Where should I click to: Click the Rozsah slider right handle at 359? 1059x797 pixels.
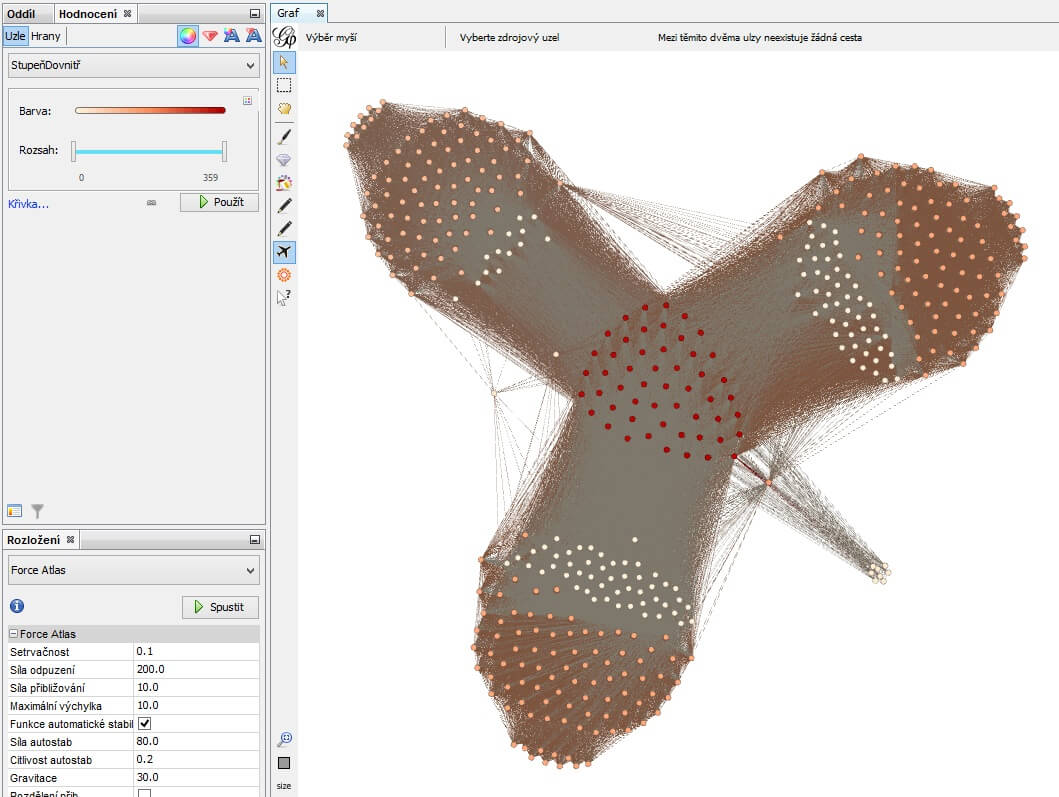(x=224, y=151)
